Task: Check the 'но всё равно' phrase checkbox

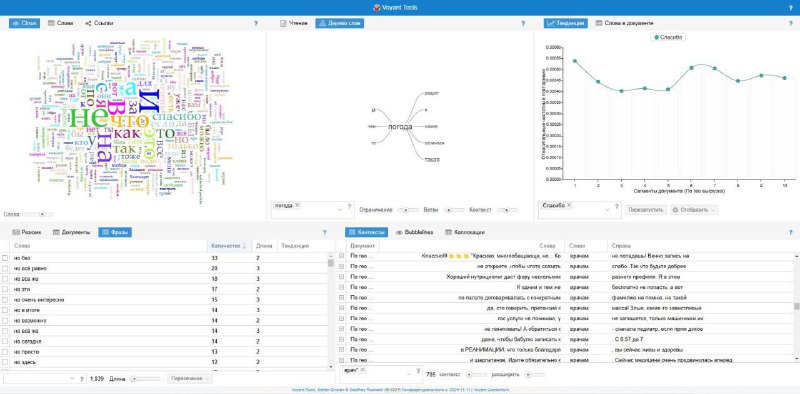Action: pos(5,268)
